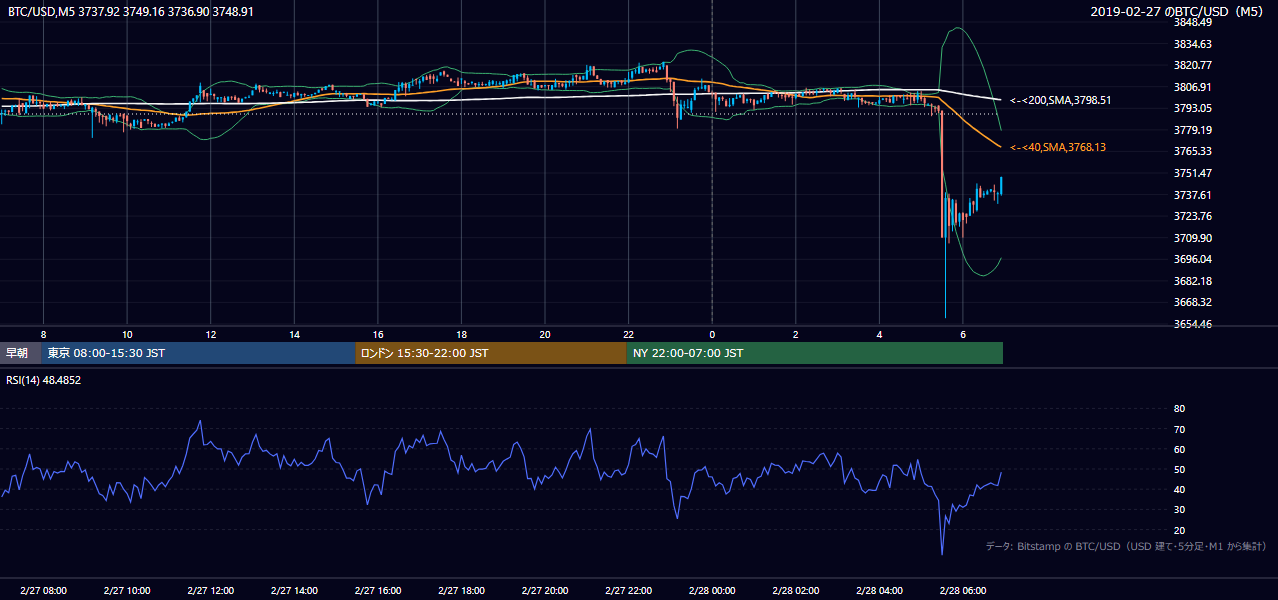
Task: Click RSI scale value 40
Action: click(1179, 489)
